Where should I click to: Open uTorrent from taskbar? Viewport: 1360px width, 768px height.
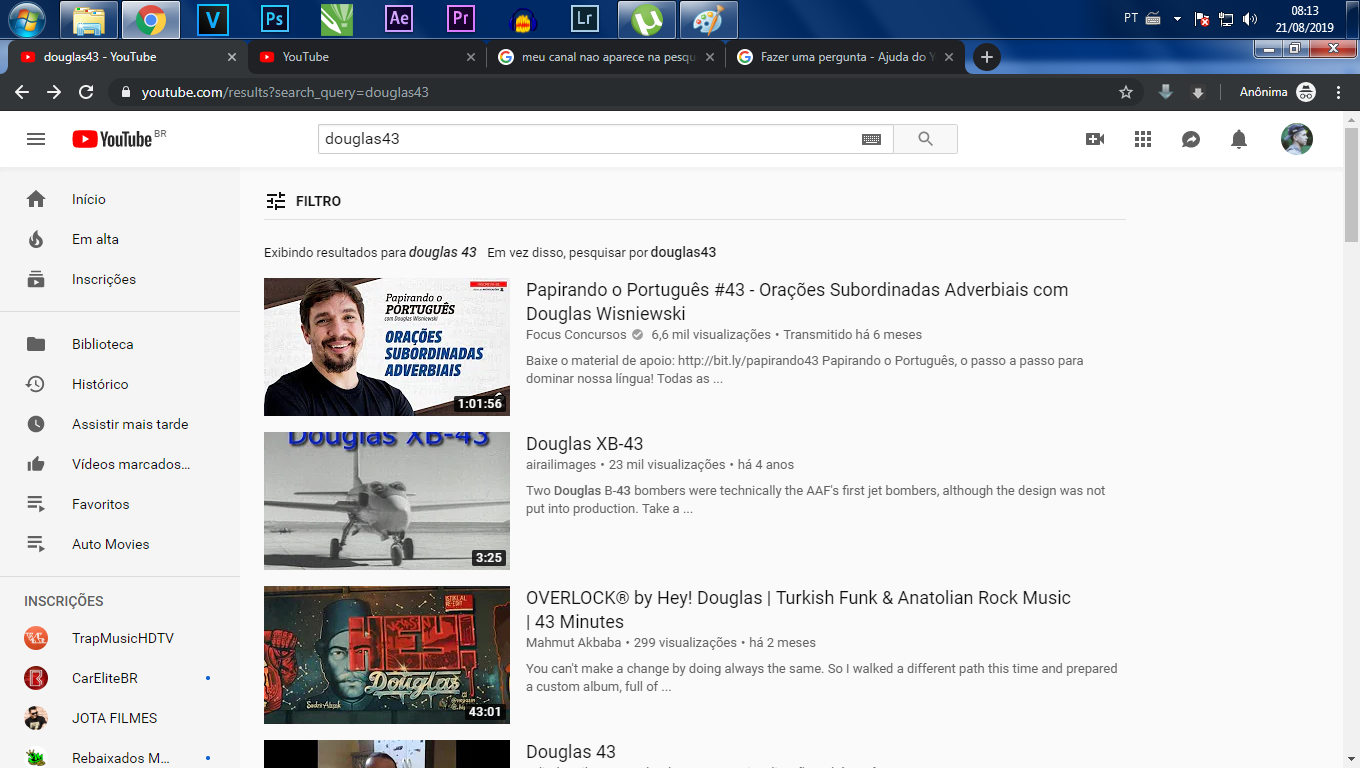pos(647,19)
